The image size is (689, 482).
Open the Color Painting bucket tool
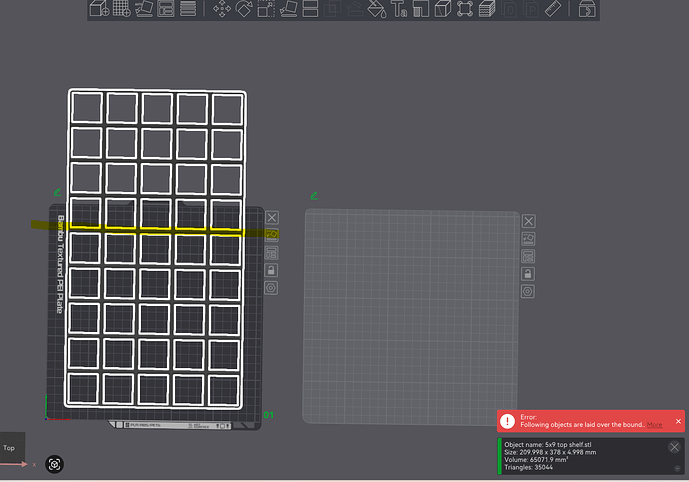377,9
